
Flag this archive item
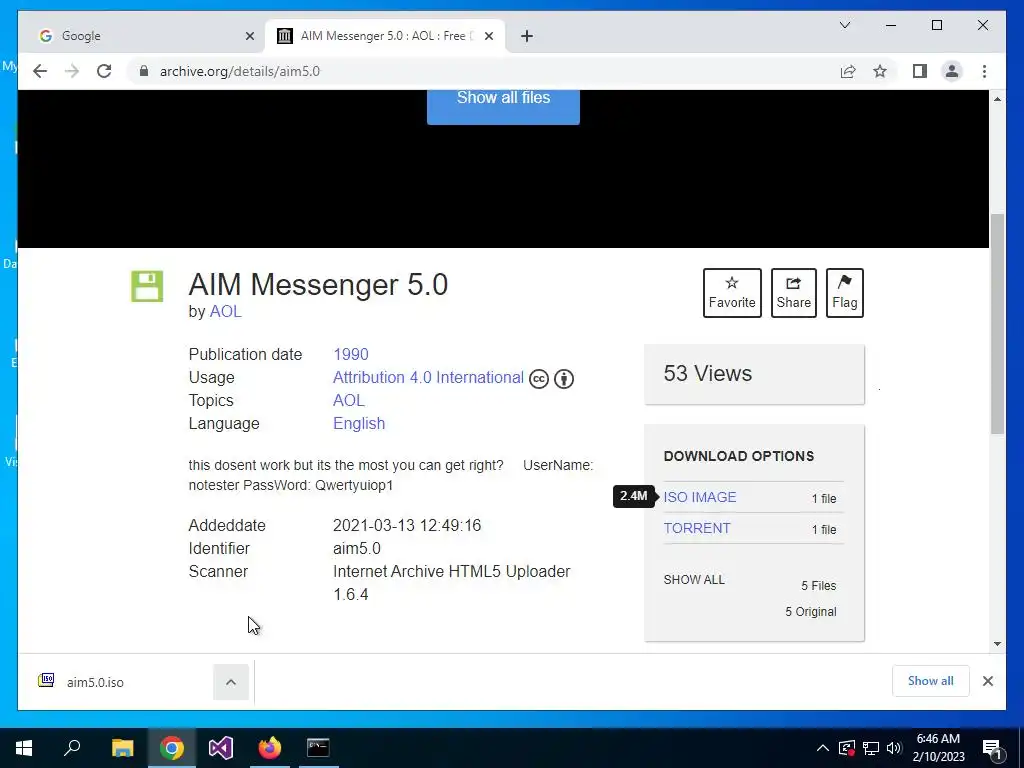click(844, 293)
